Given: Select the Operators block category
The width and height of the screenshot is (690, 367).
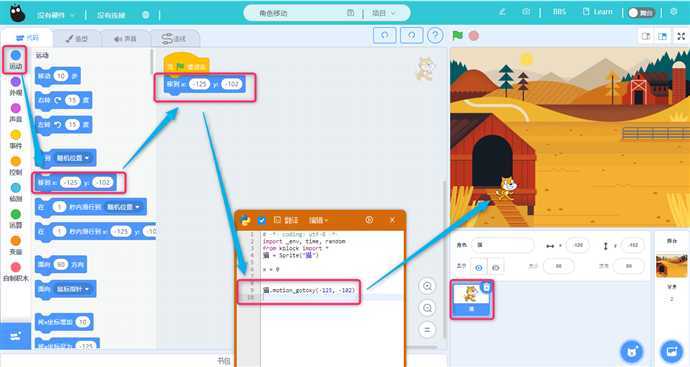Looking at the screenshot, I should coord(15,219).
